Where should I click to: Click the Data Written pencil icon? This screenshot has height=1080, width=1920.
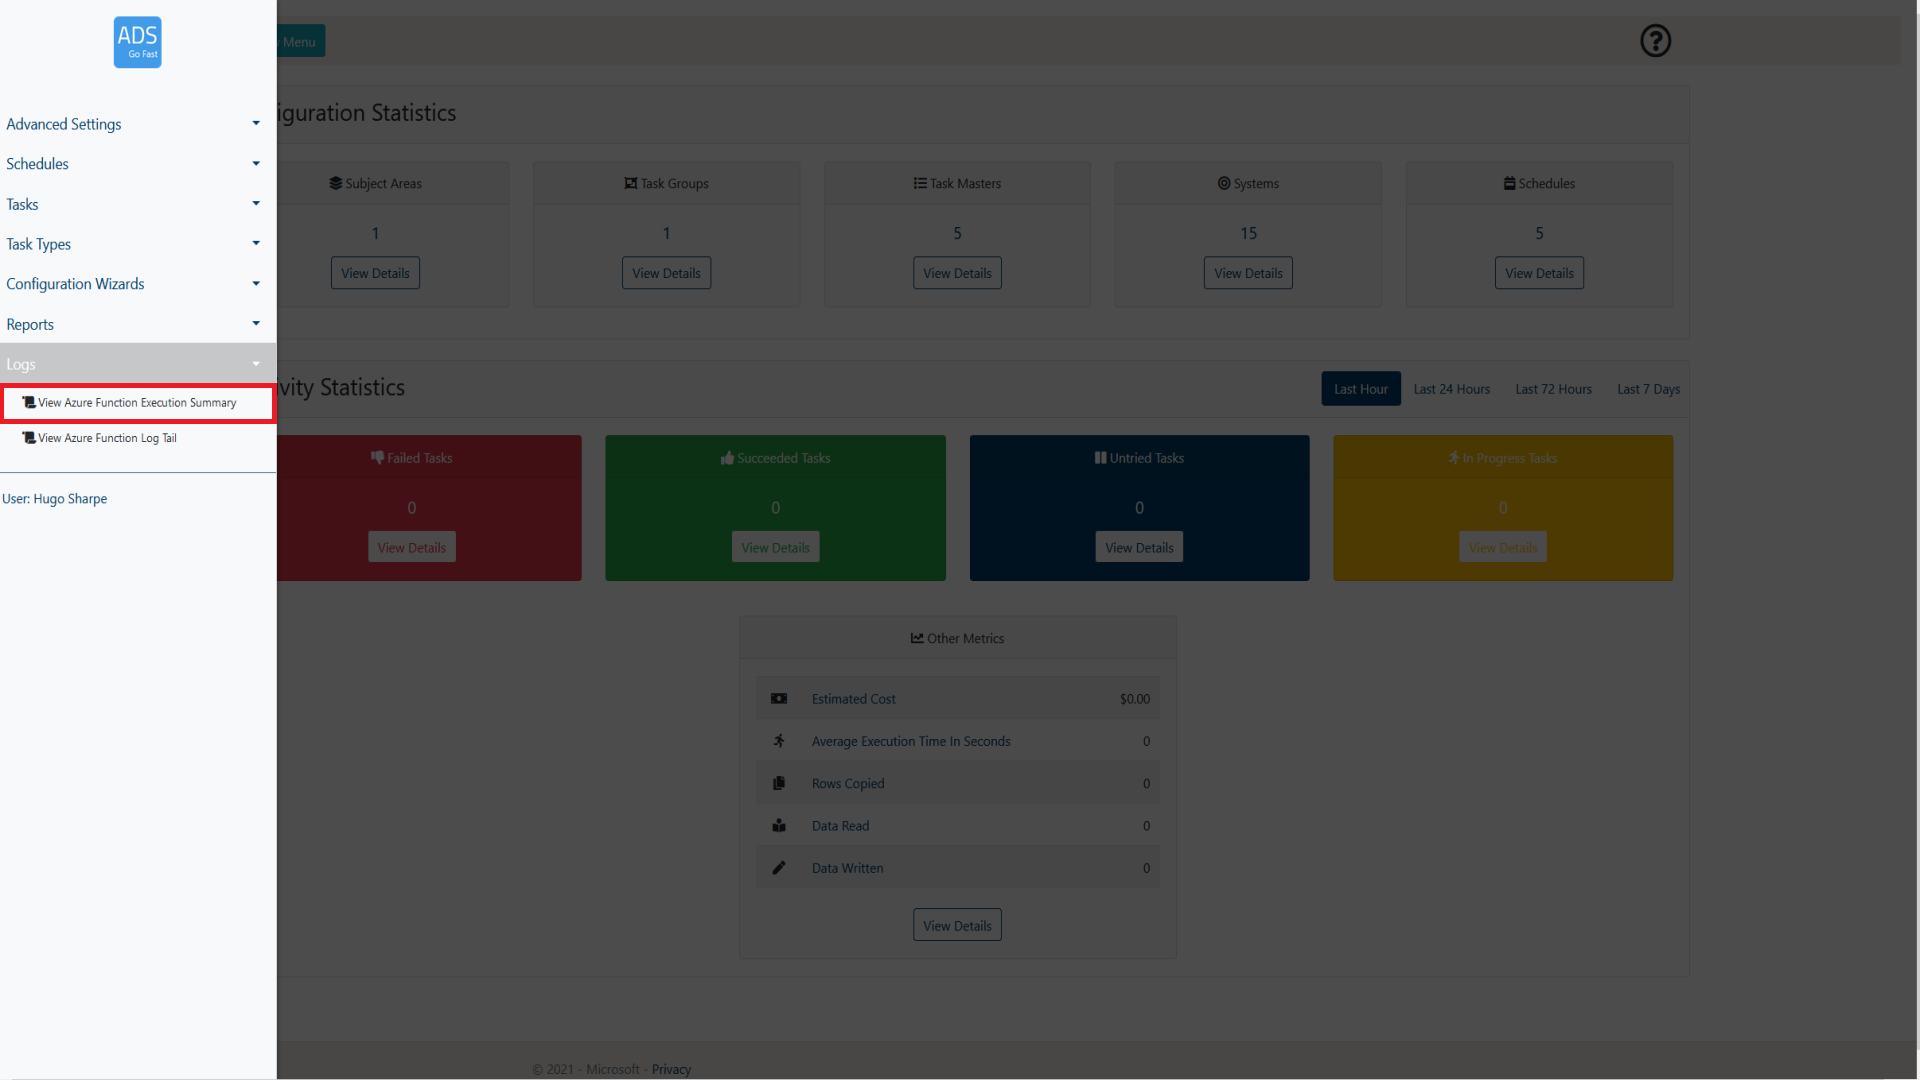pos(779,868)
